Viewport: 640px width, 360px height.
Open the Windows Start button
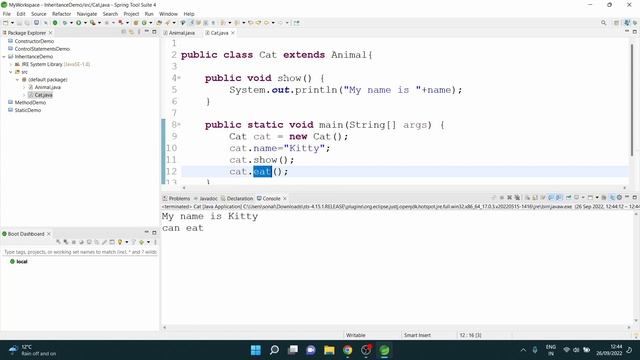click(x=256, y=350)
